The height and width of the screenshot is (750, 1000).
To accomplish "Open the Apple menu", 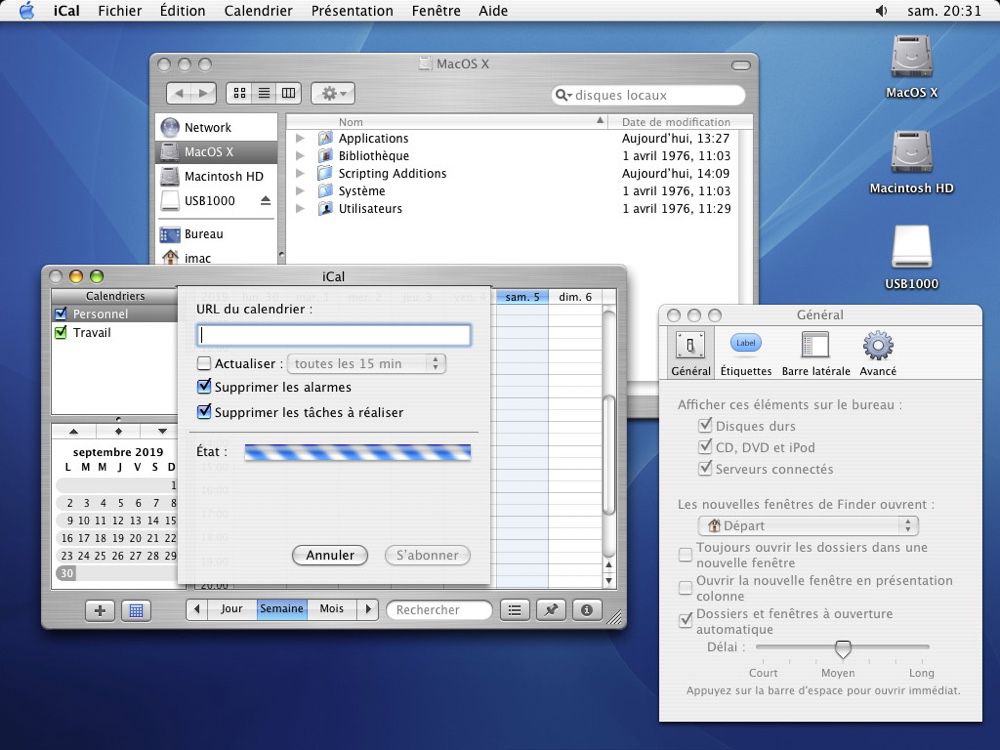I will point(26,11).
